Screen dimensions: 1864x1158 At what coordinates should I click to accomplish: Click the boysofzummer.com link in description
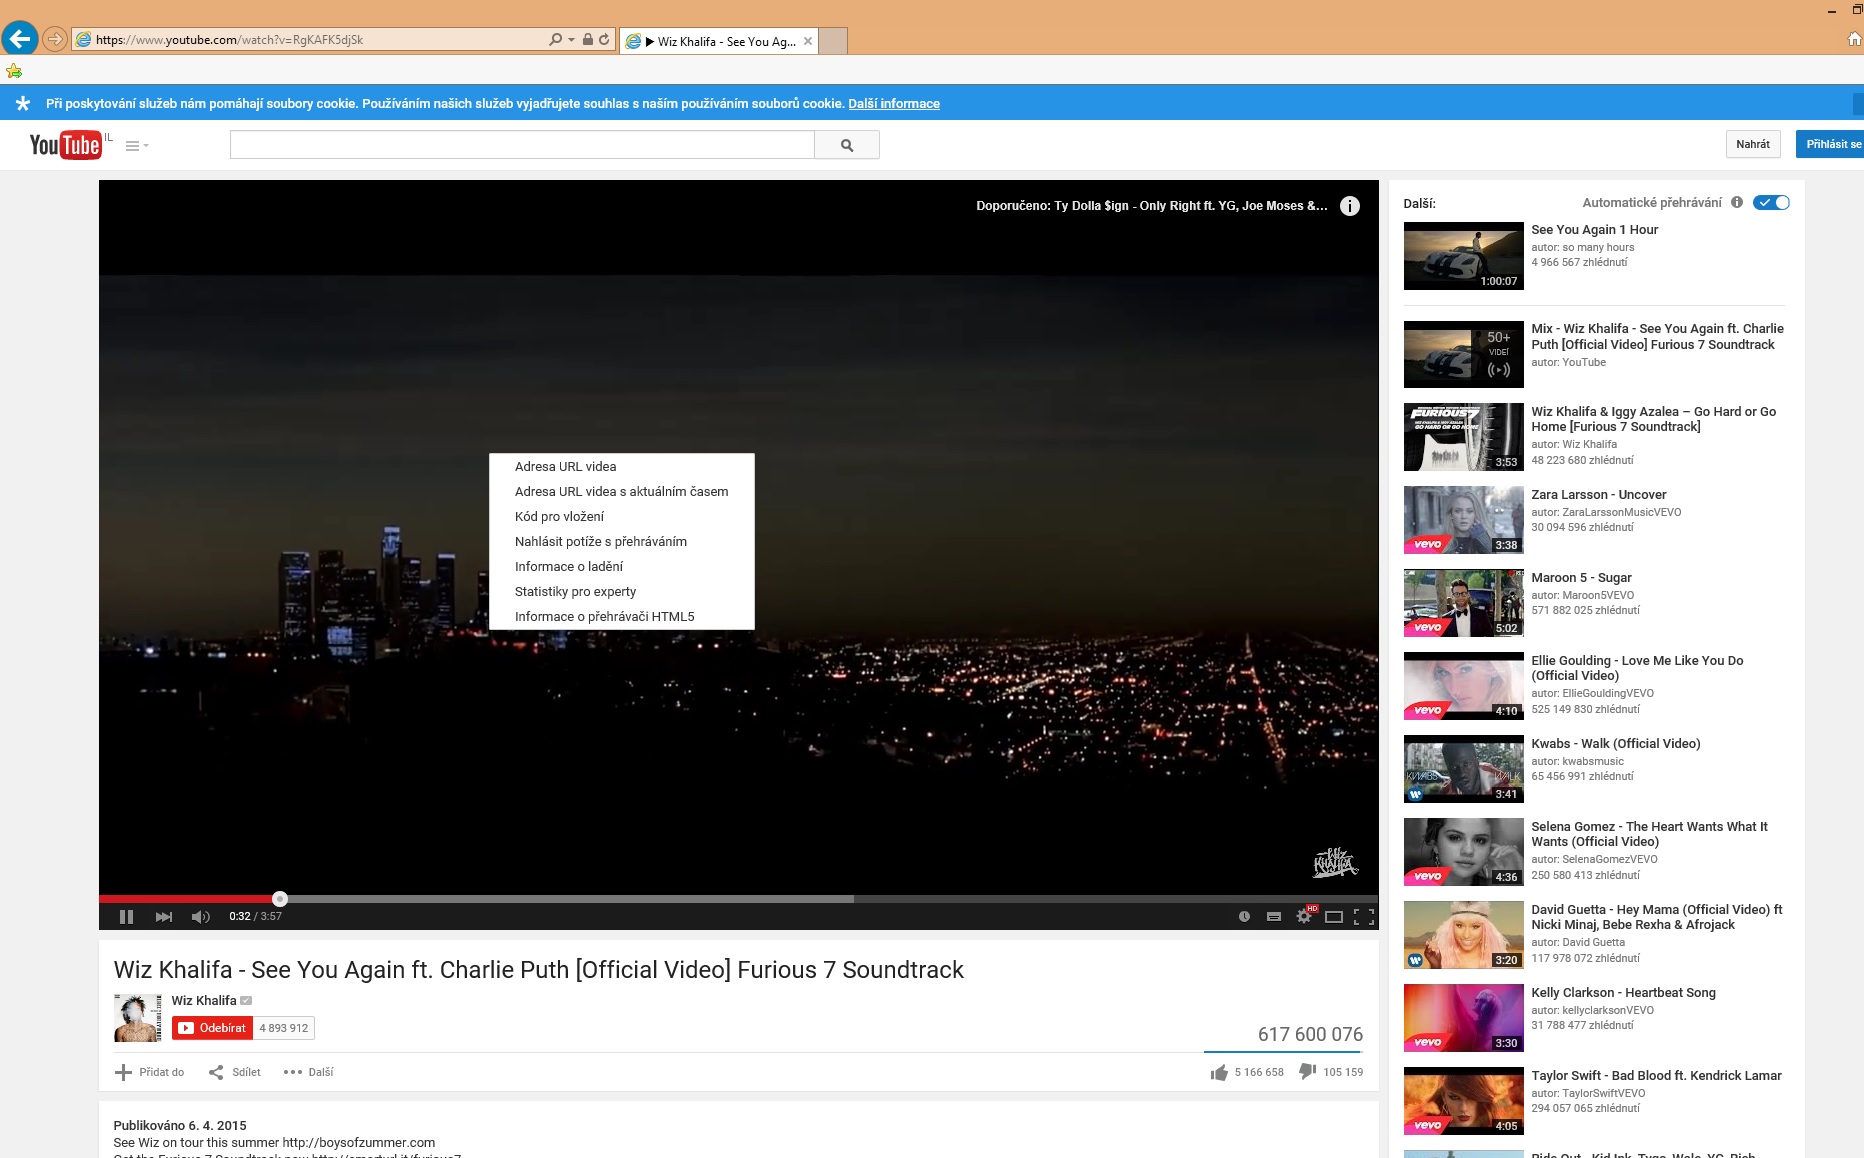click(x=358, y=1142)
